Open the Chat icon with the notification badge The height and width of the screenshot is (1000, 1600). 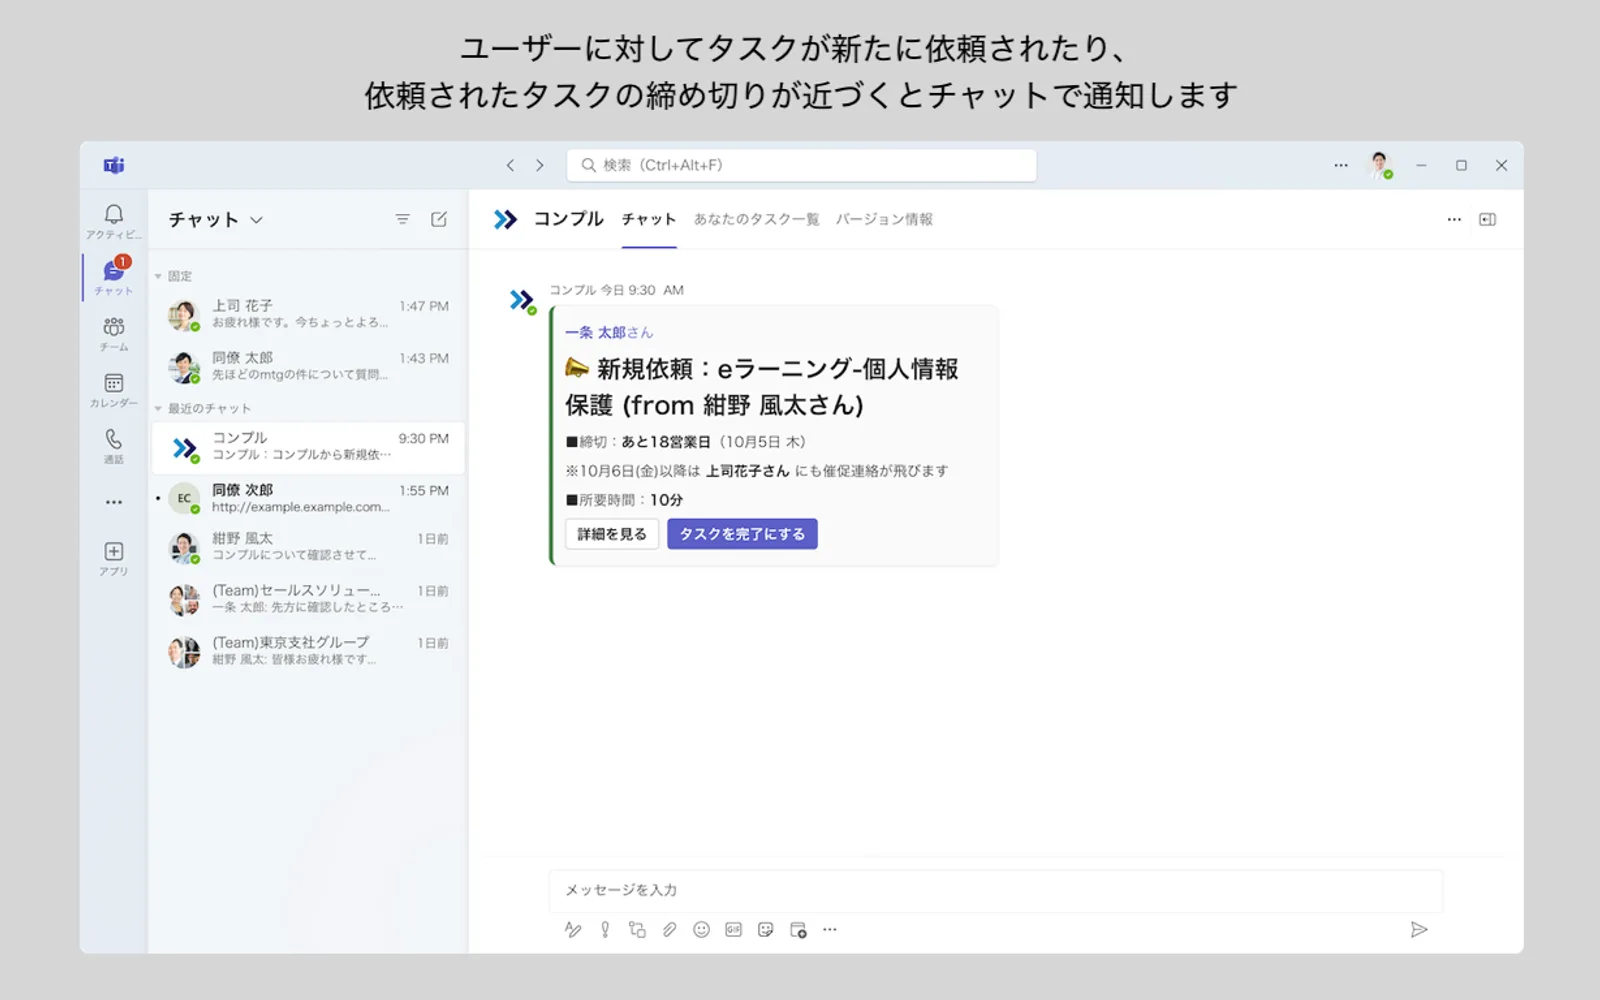tap(114, 276)
